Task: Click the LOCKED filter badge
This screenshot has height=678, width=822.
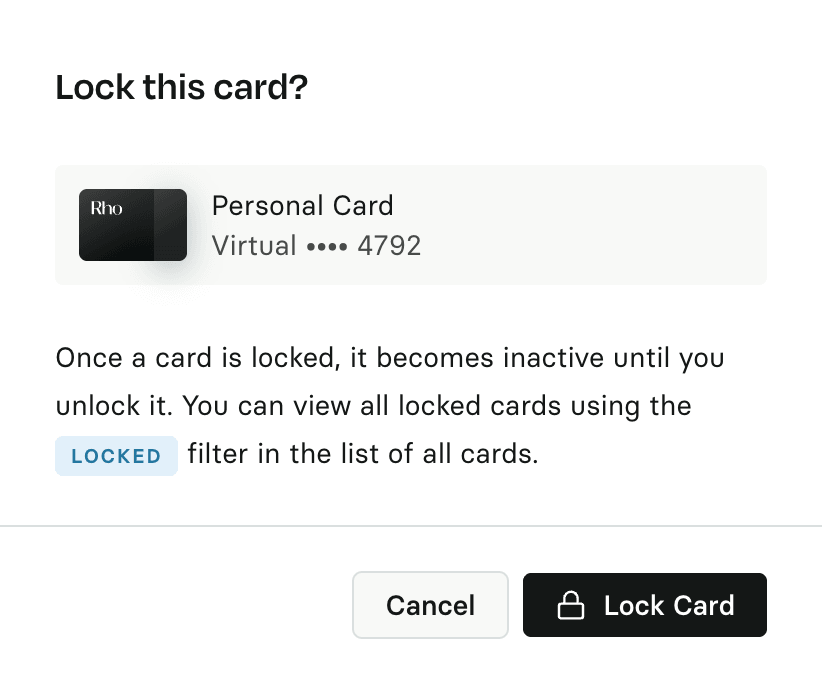Action: point(116,456)
